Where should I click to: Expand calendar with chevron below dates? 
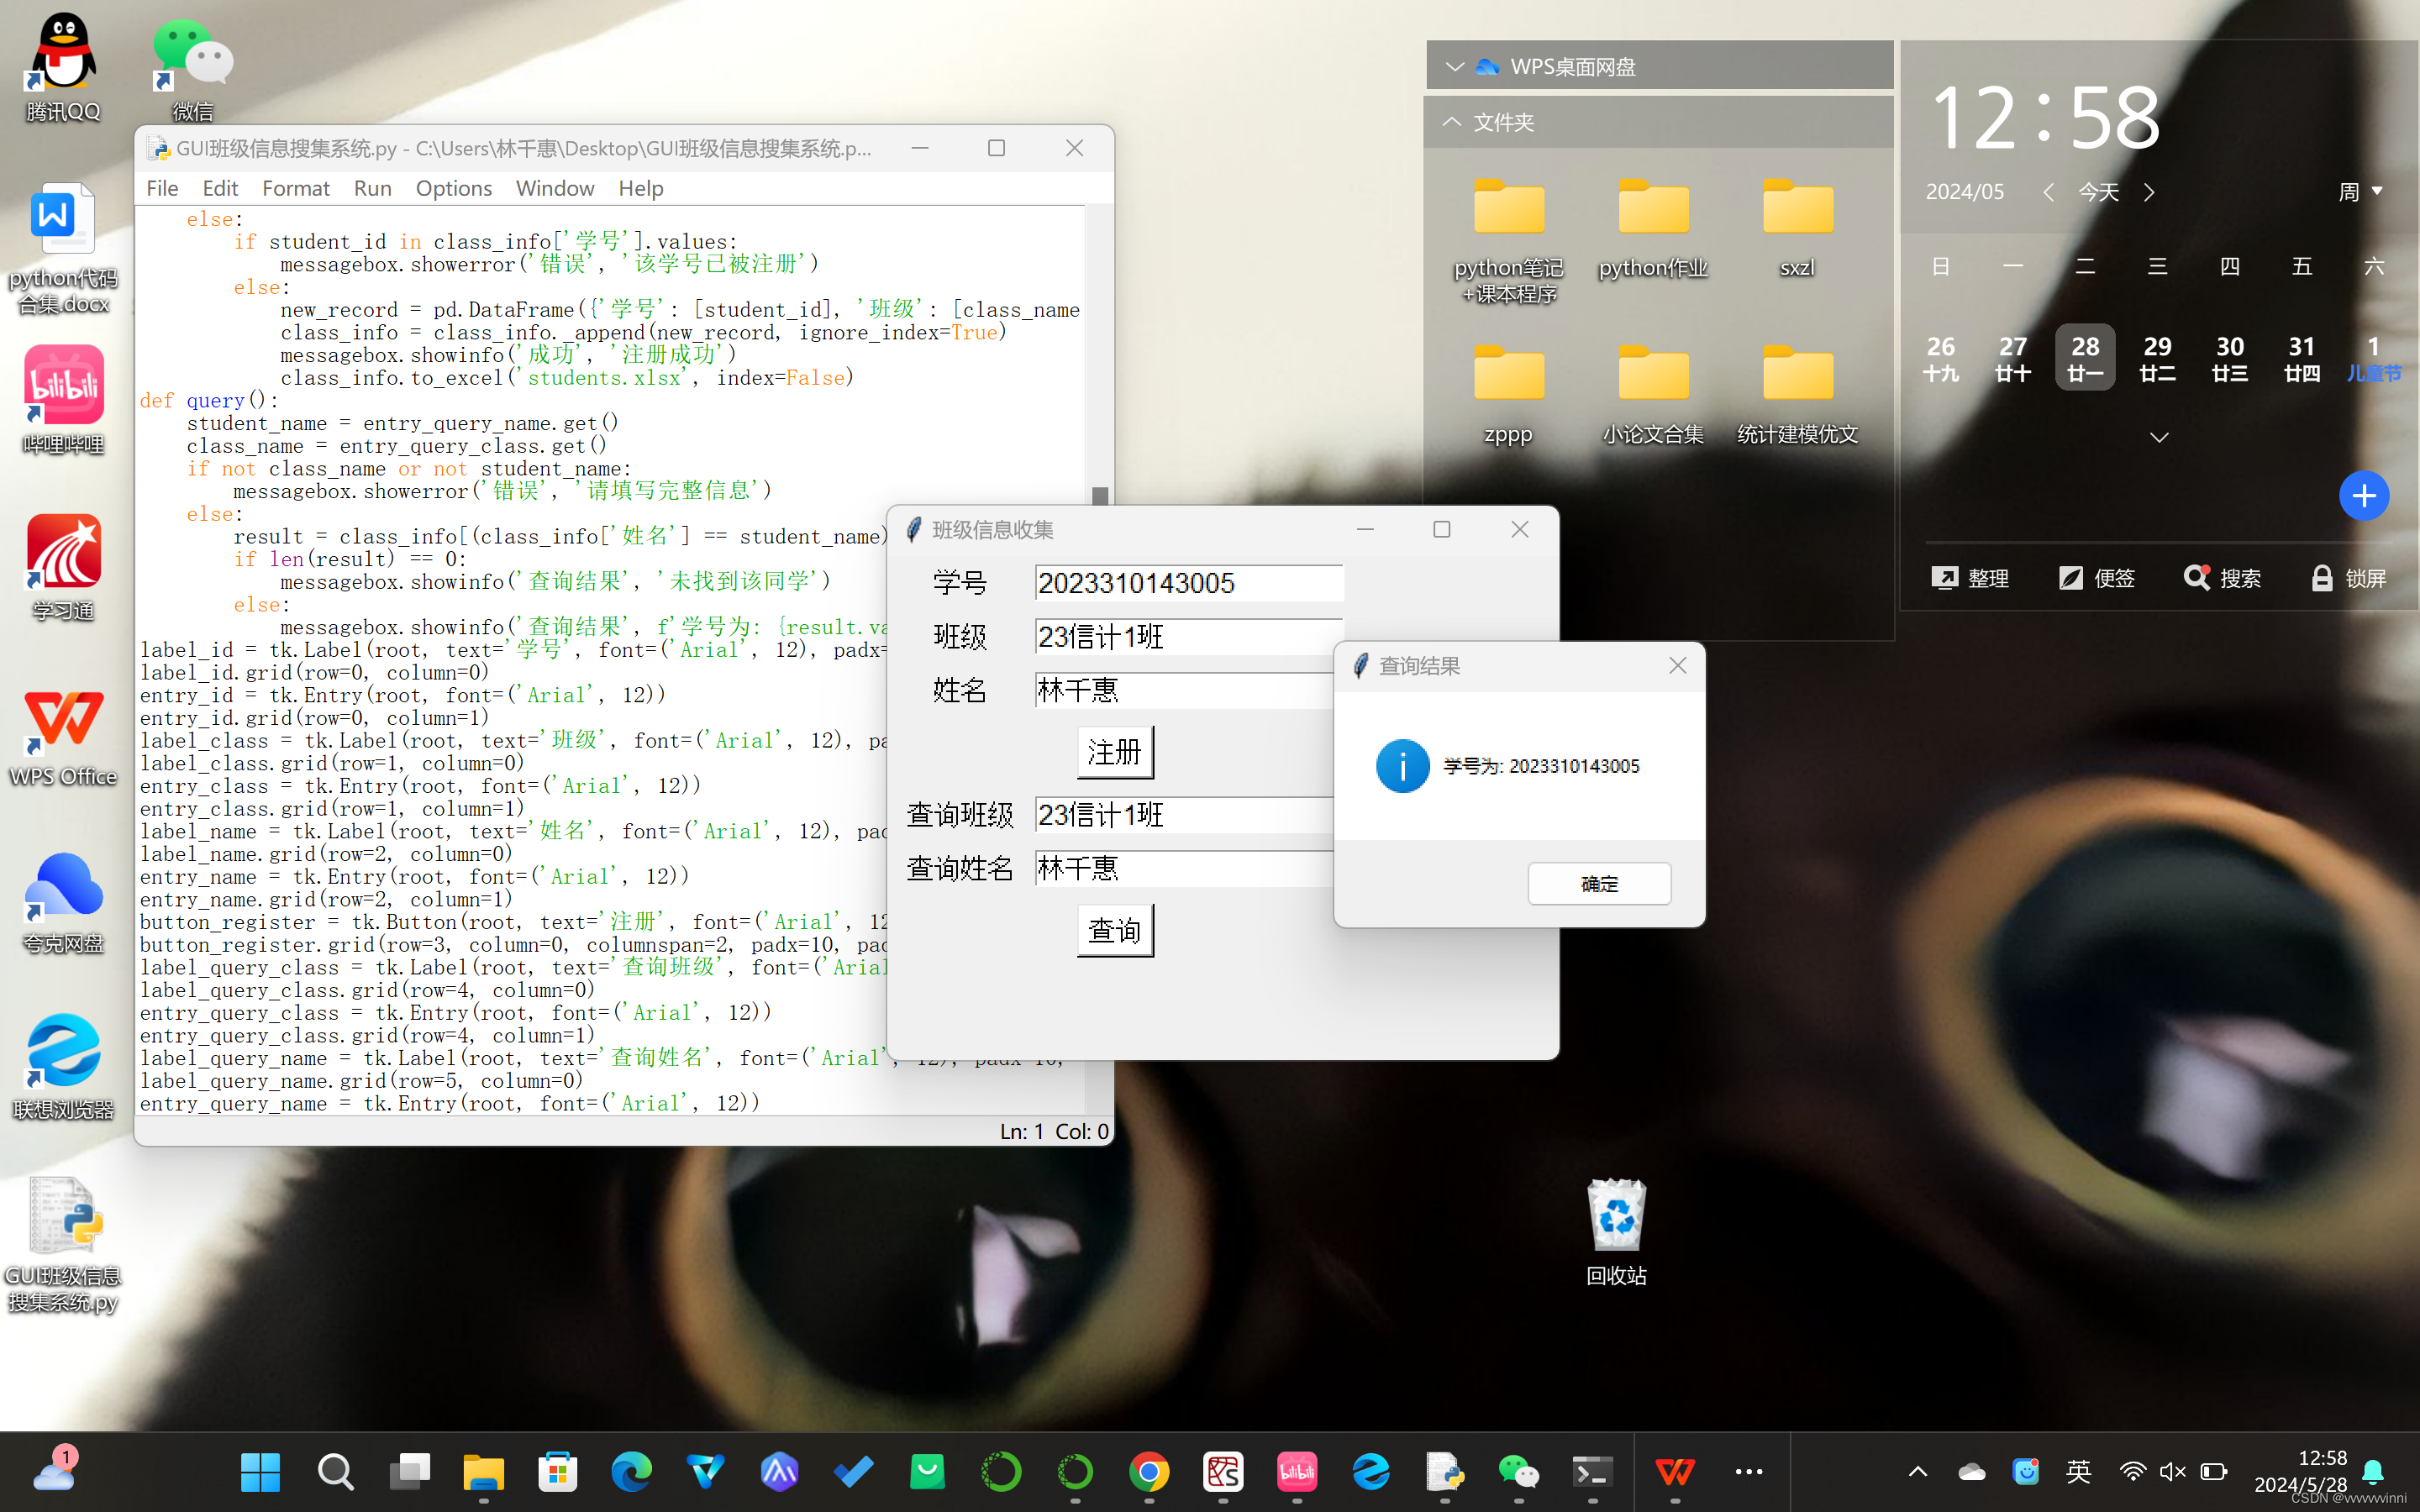(x=2159, y=437)
